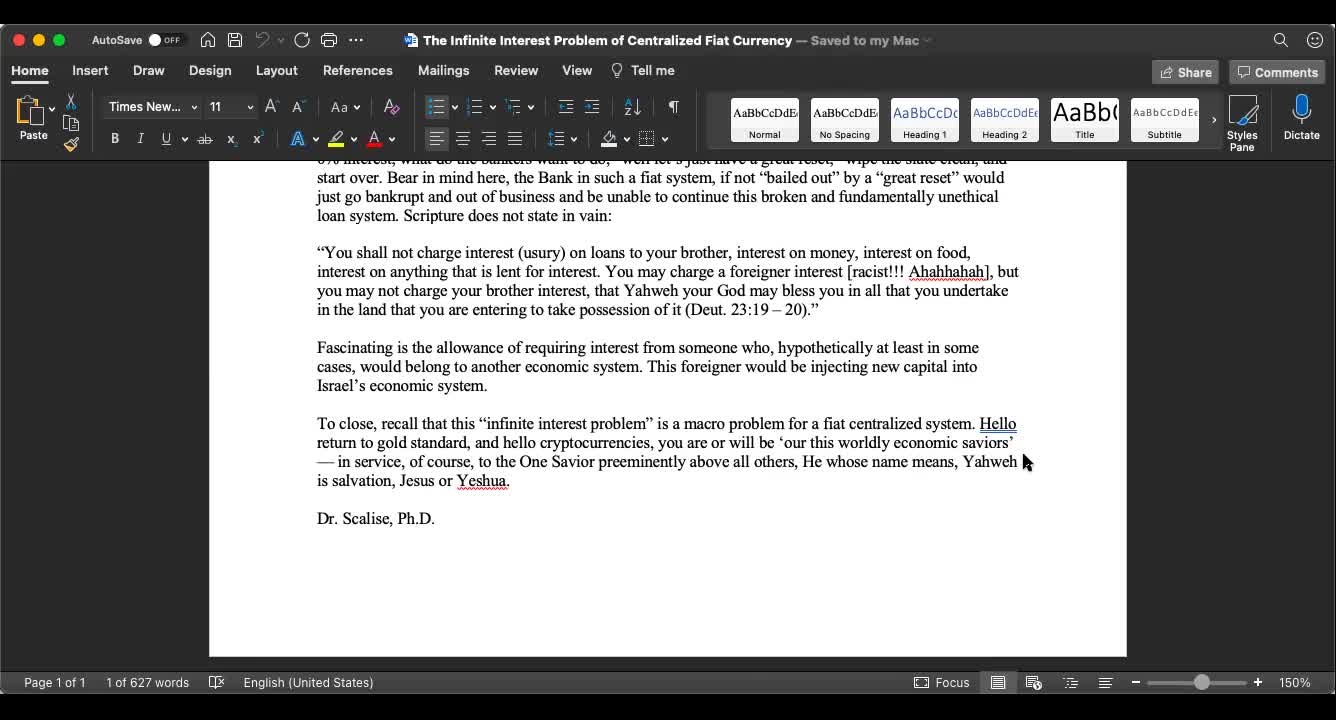
Task: Apply the Title style
Action: [x=1085, y=120]
